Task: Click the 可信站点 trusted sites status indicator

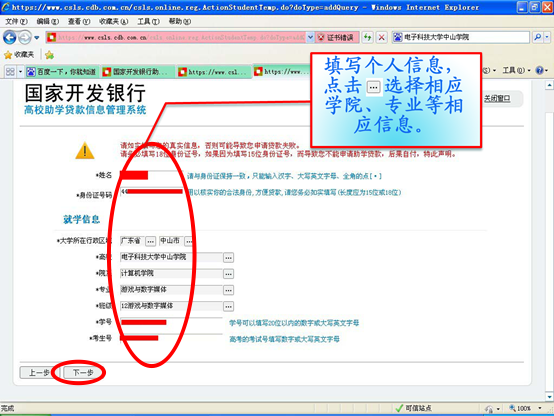Action: coord(413,408)
